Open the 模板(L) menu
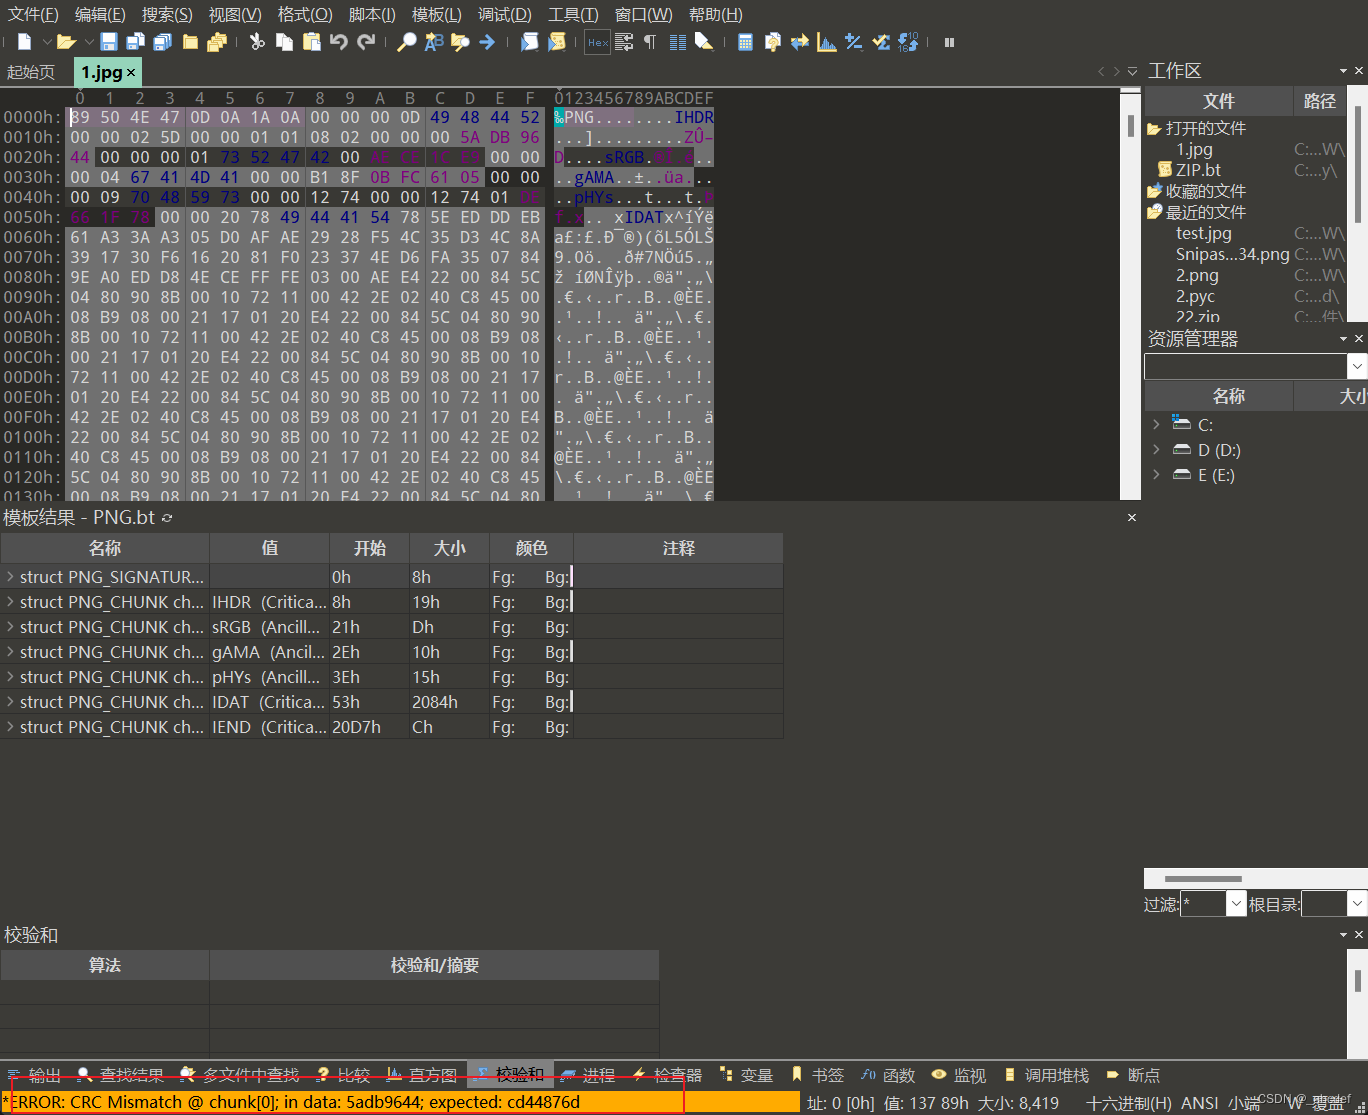The height and width of the screenshot is (1115, 1368). (x=437, y=14)
